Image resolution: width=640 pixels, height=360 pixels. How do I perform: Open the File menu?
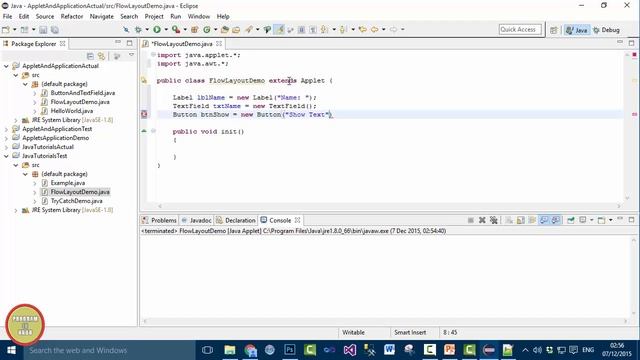point(7,16)
